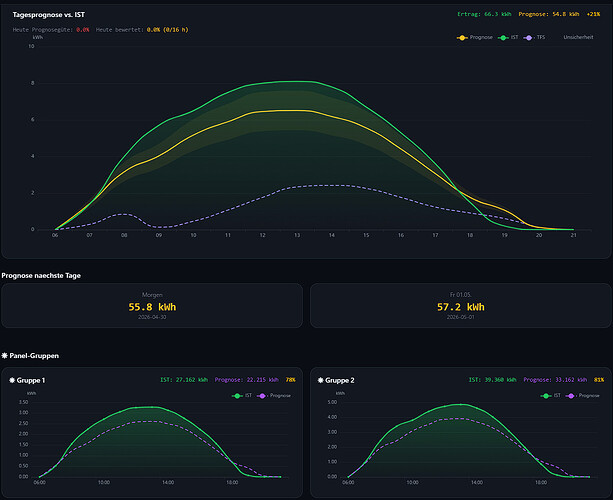
Task: Click 14:00 mark on Gruppe 1 axis
Action: 168,482
